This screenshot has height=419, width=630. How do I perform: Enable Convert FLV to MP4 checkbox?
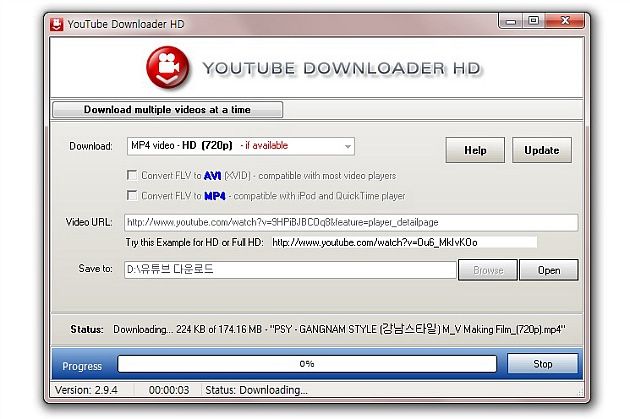[132, 195]
